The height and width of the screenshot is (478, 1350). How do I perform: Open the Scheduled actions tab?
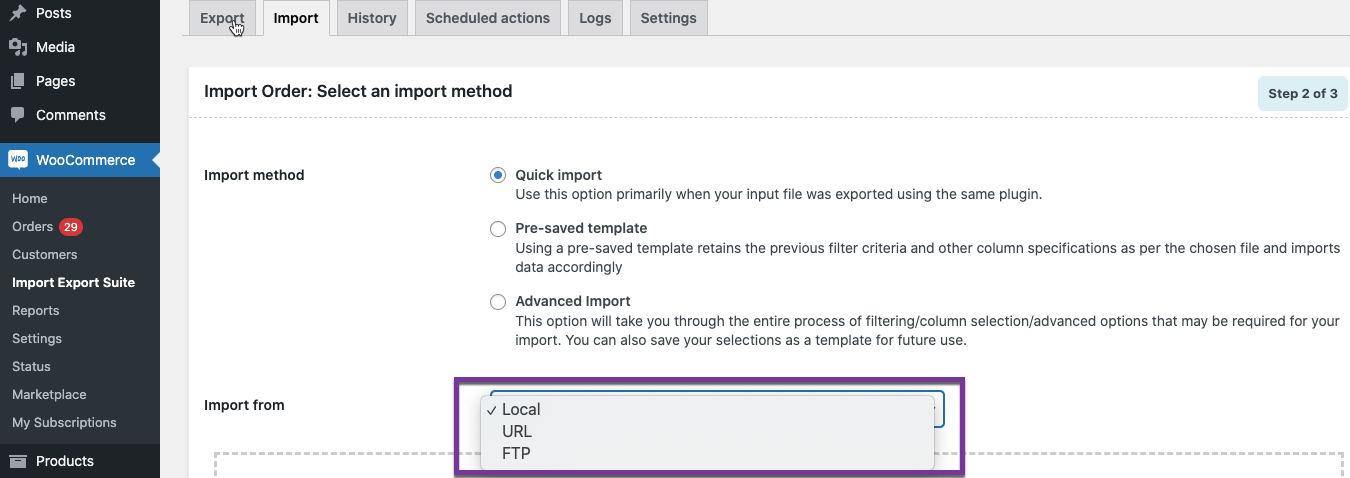[488, 18]
